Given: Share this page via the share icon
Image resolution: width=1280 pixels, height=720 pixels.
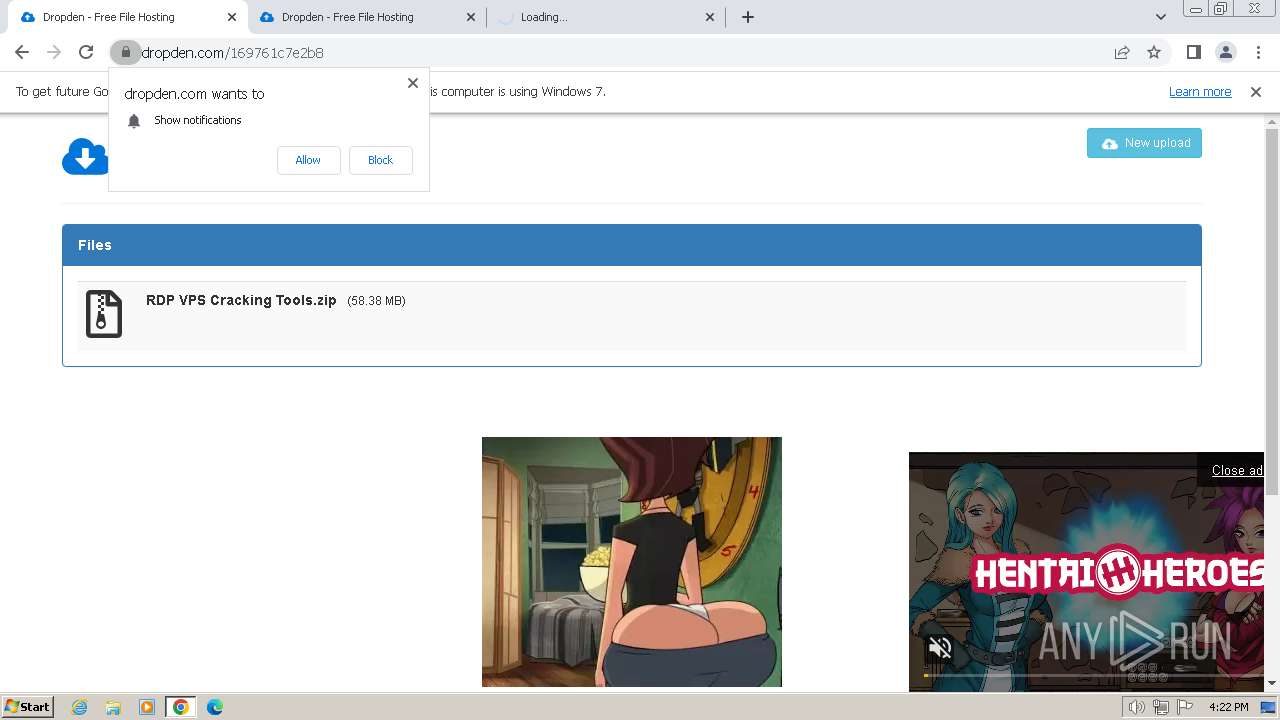Looking at the screenshot, I should (1122, 52).
